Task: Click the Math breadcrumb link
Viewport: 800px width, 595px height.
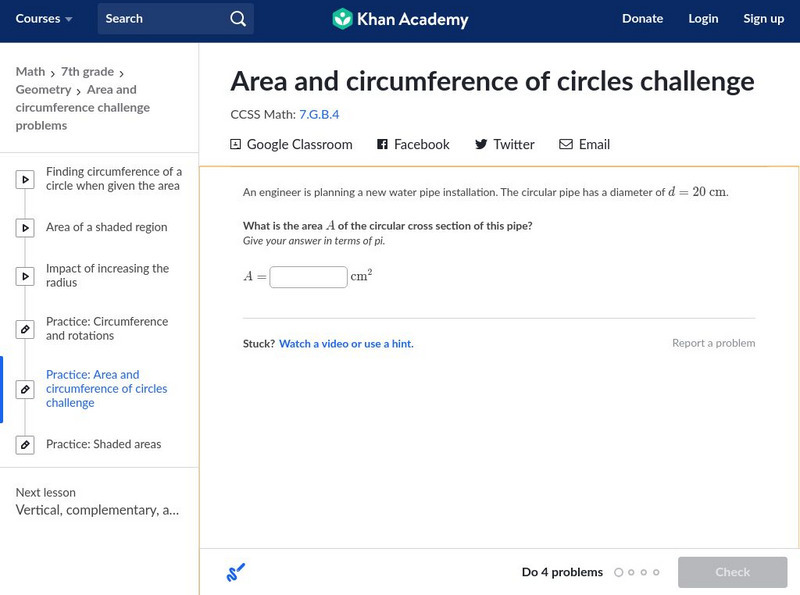Action: tap(30, 72)
